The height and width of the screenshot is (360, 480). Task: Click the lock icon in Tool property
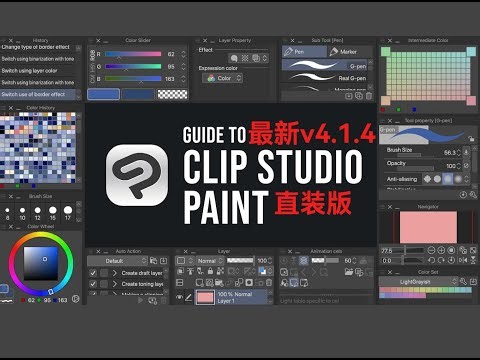[471, 138]
